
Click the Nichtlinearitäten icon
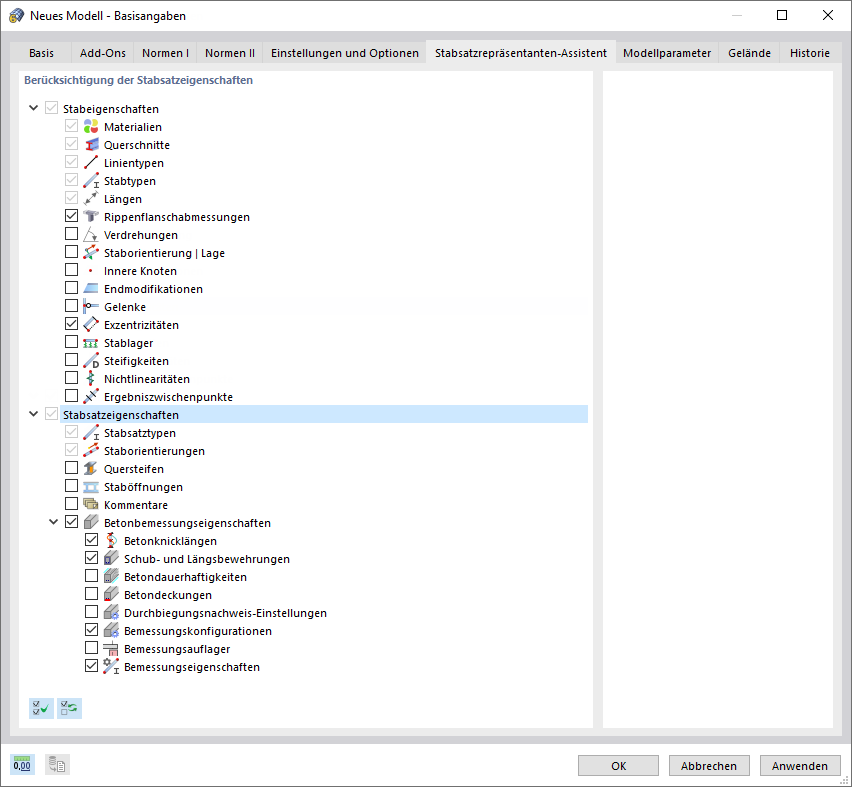(91, 378)
